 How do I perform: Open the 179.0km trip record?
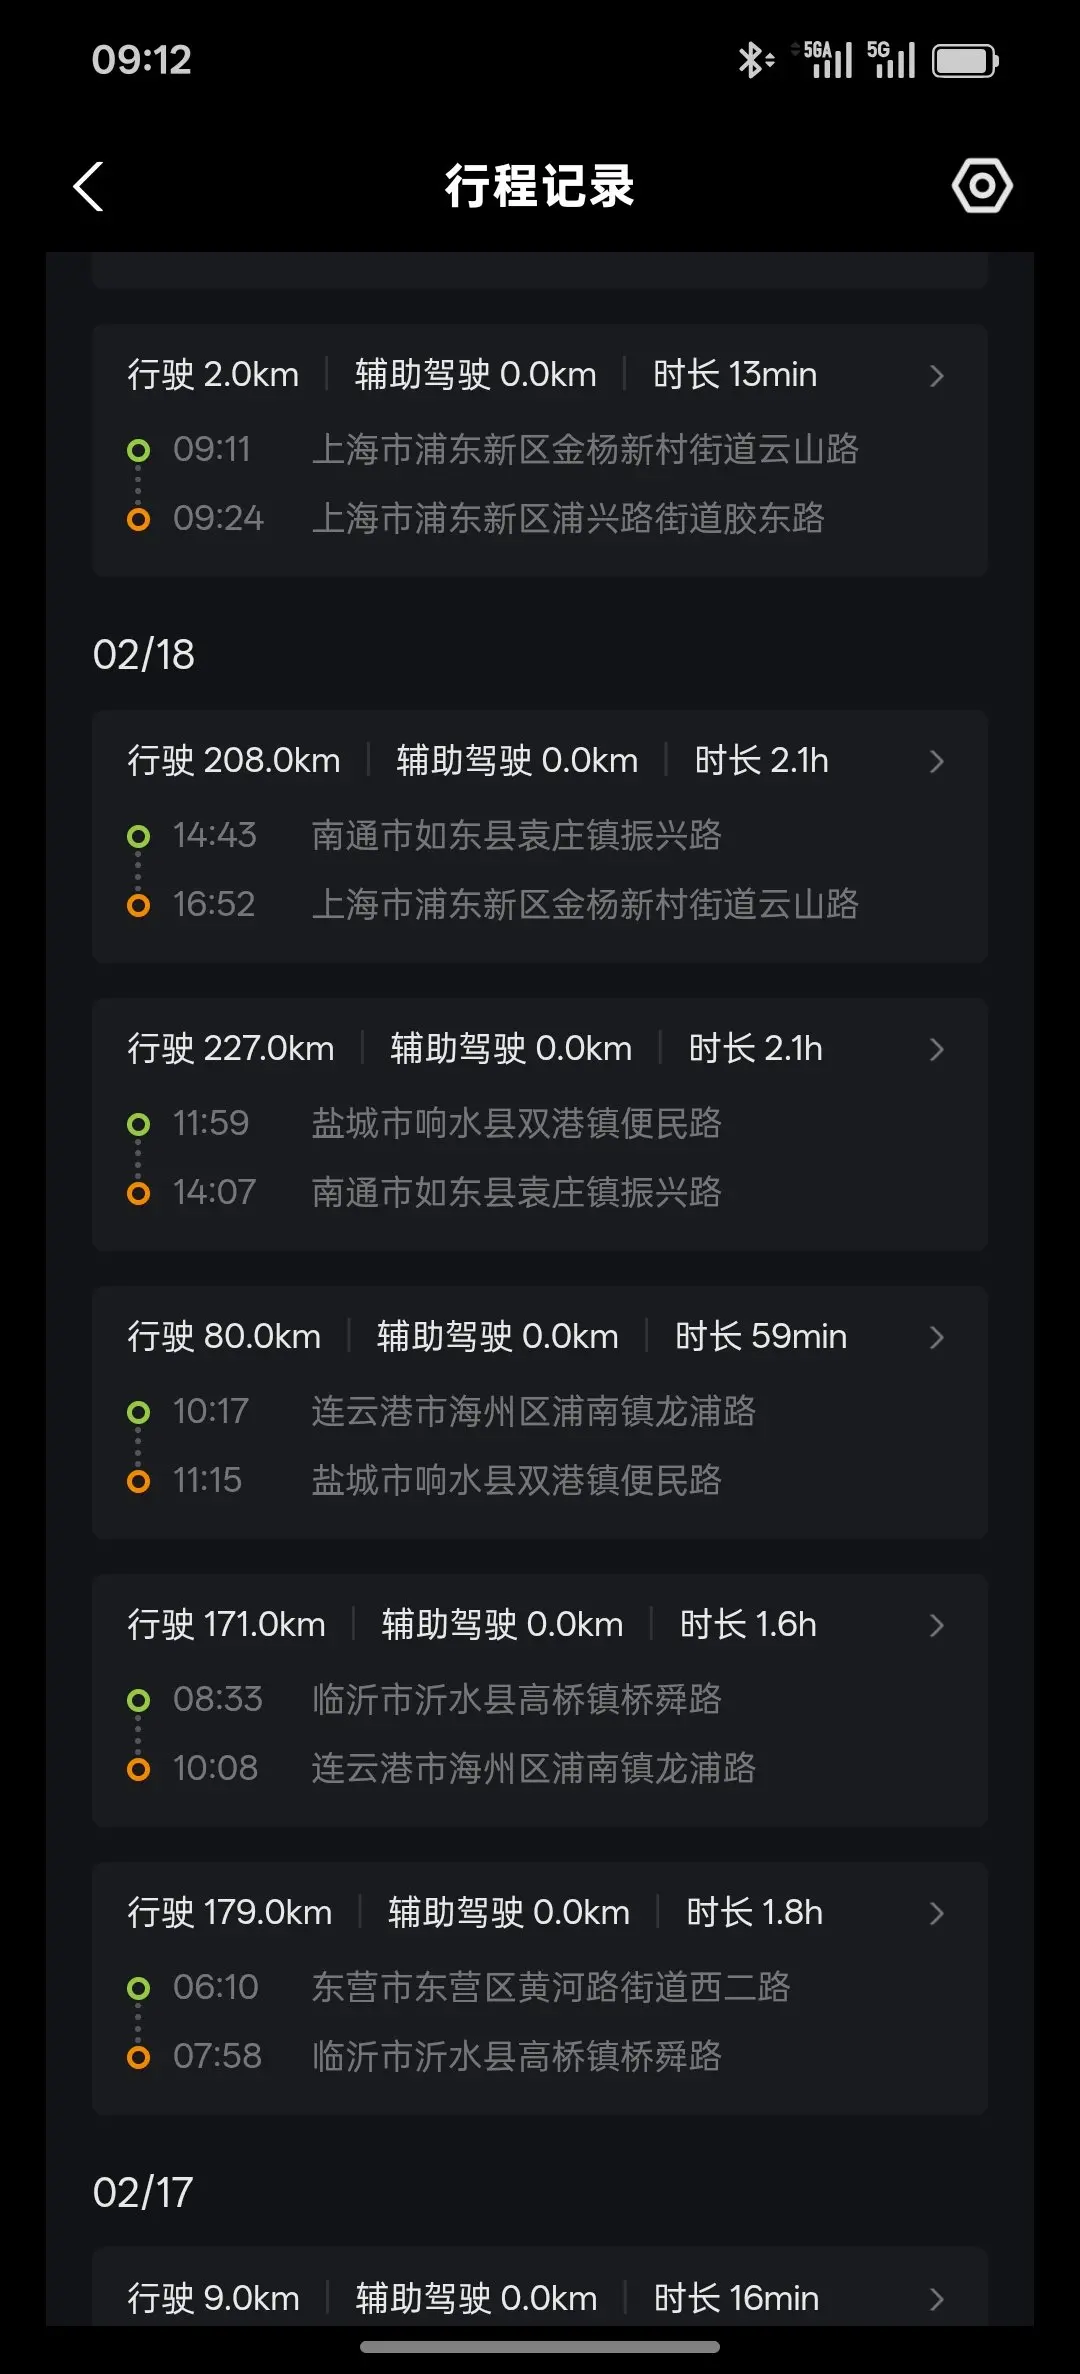(x=936, y=1914)
